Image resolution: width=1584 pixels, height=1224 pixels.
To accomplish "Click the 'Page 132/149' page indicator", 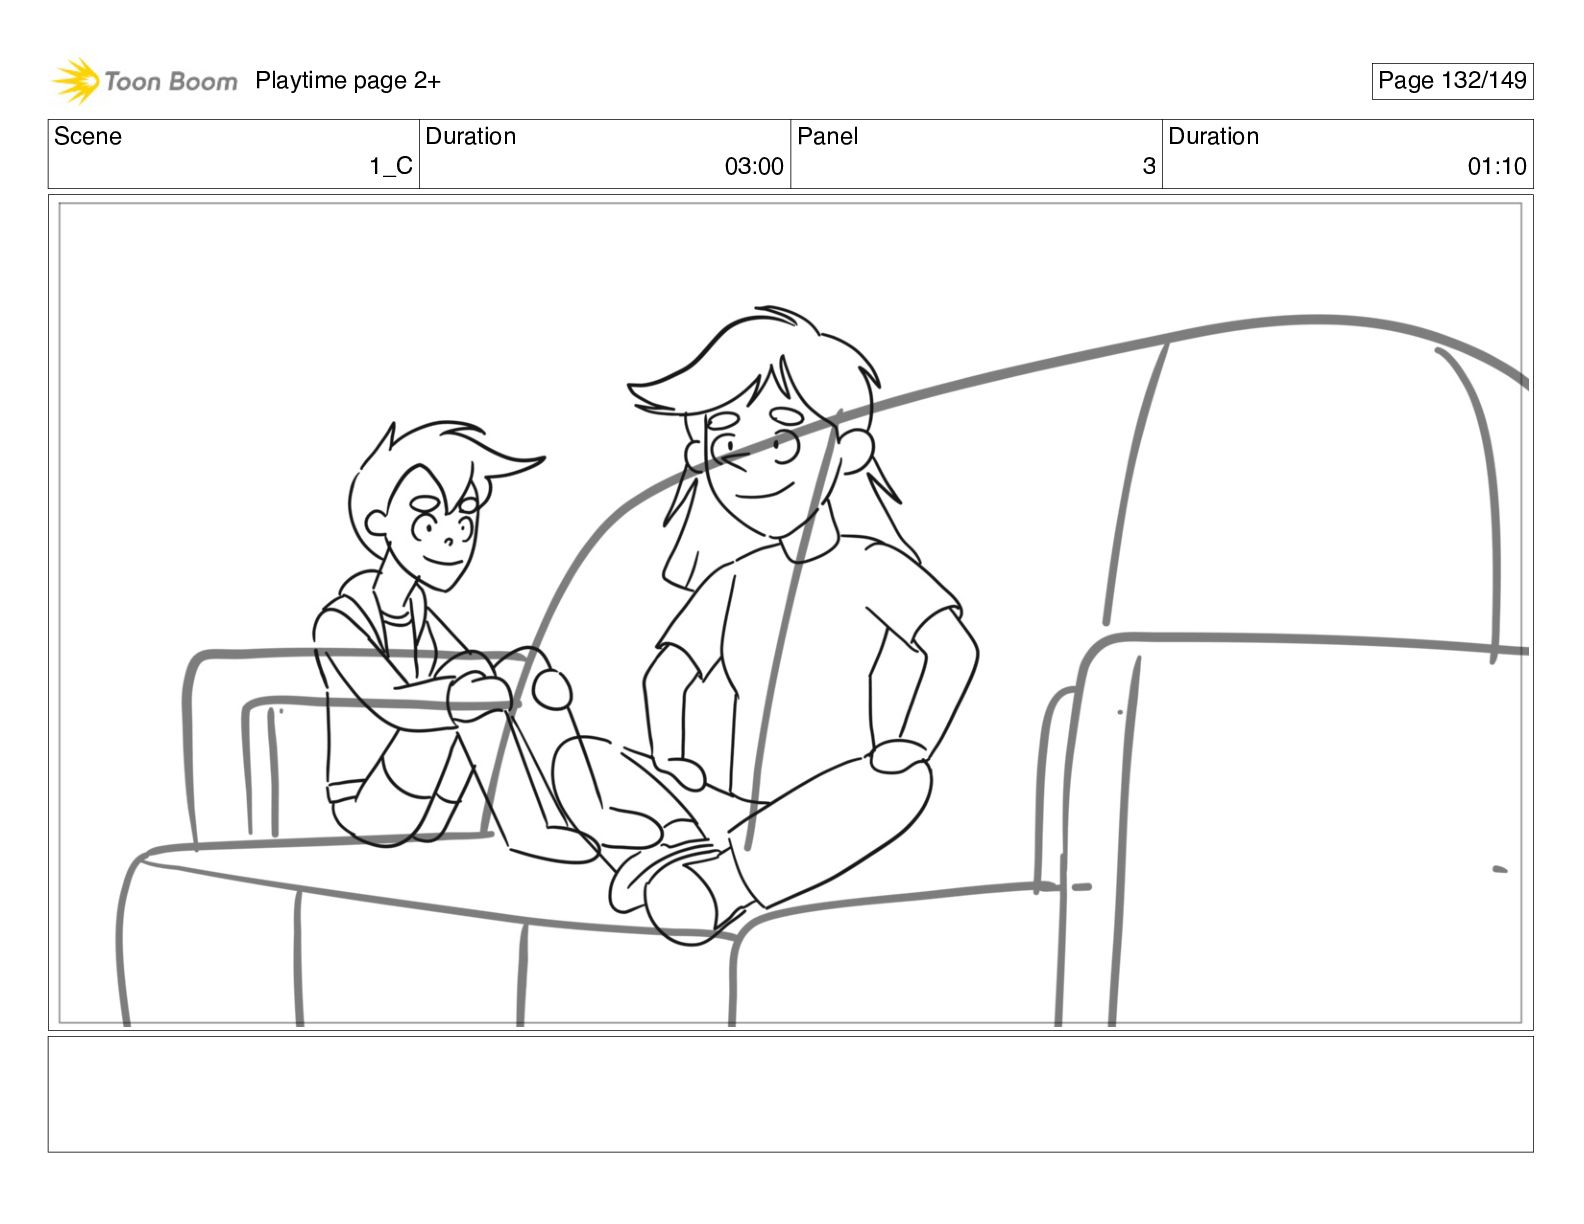I will [1452, 81].
